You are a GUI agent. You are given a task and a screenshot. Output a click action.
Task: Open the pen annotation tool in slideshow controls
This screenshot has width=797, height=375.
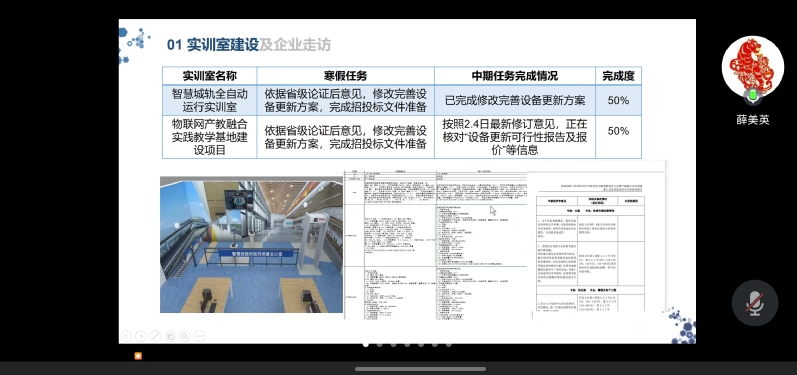point(156,336)
